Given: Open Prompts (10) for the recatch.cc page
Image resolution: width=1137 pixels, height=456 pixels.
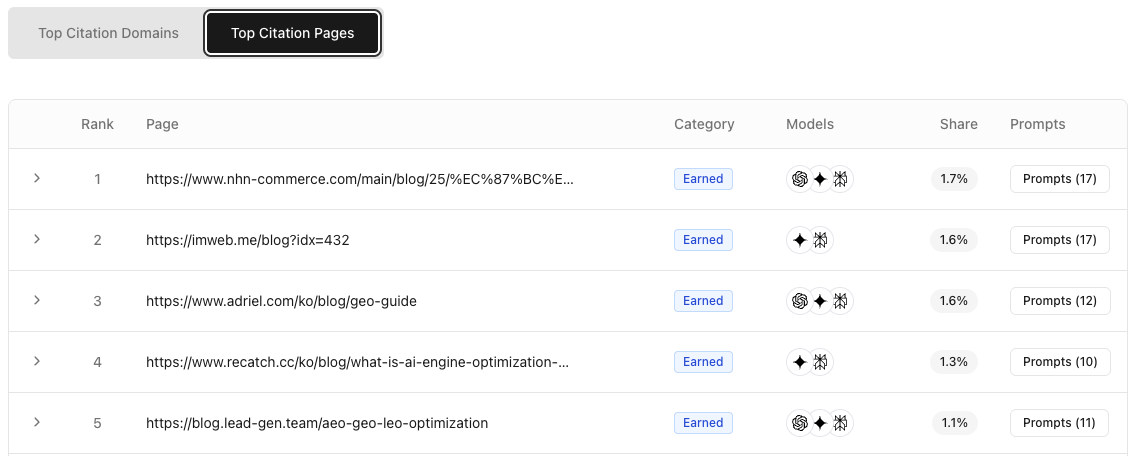Looking at the screenshot, I should [x=1059, y=362].
